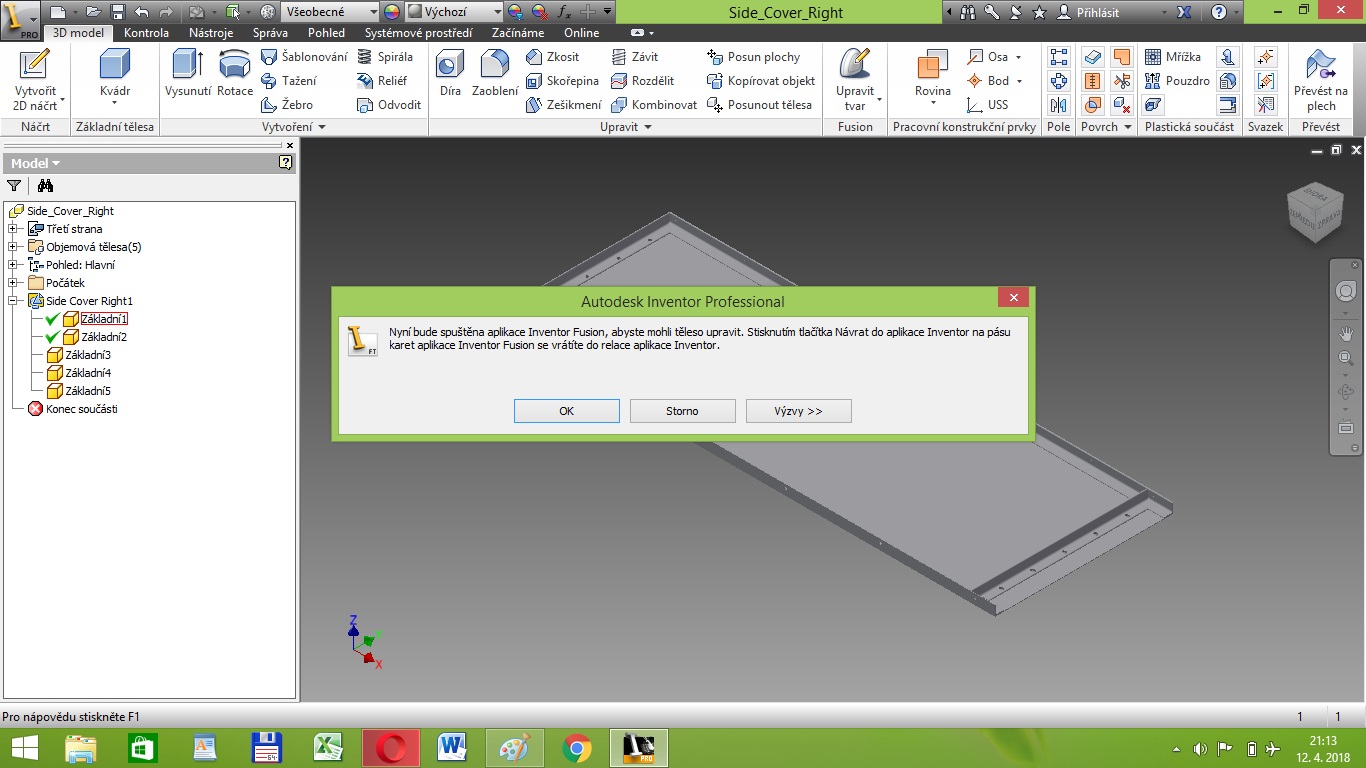Open the Osa axis dropdown arrow
Image resolution: width=1366 pixels, height=768 pixels.
(1018, 57)
